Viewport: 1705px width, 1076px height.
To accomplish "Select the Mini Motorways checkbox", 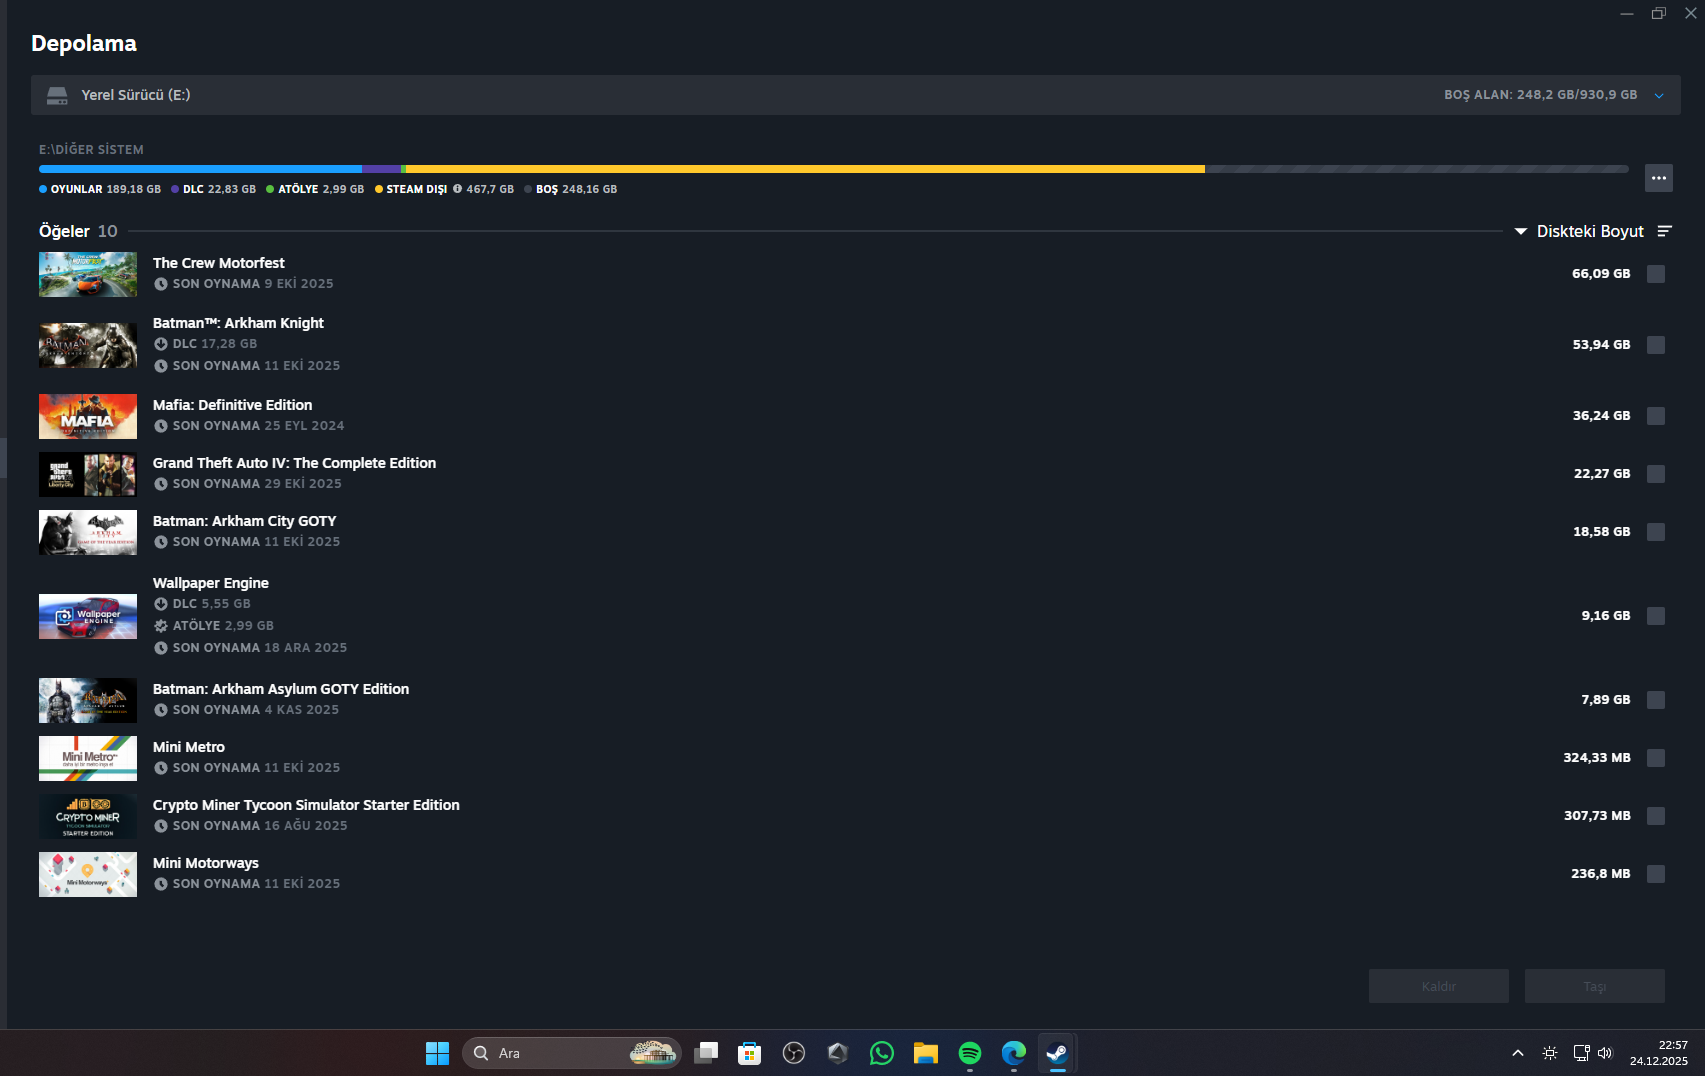I will click(x=1656, y=874).
